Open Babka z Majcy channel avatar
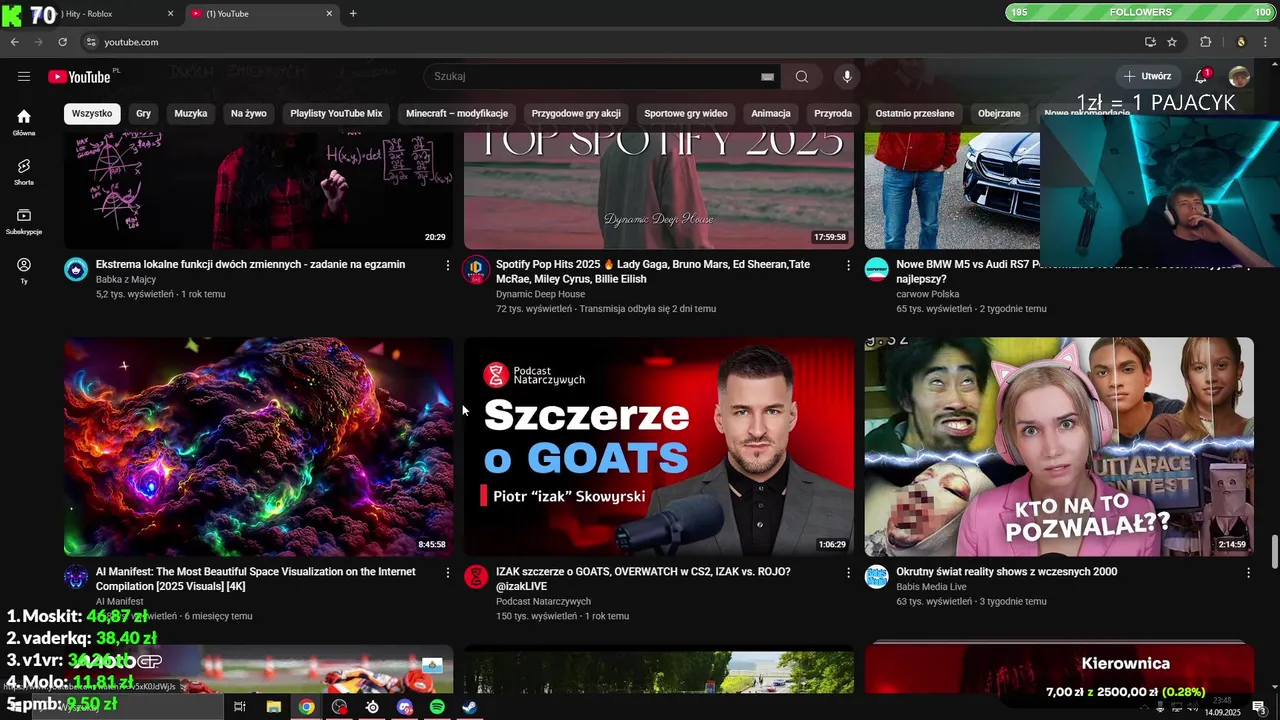1280x720 pixels. coord(76,269)
